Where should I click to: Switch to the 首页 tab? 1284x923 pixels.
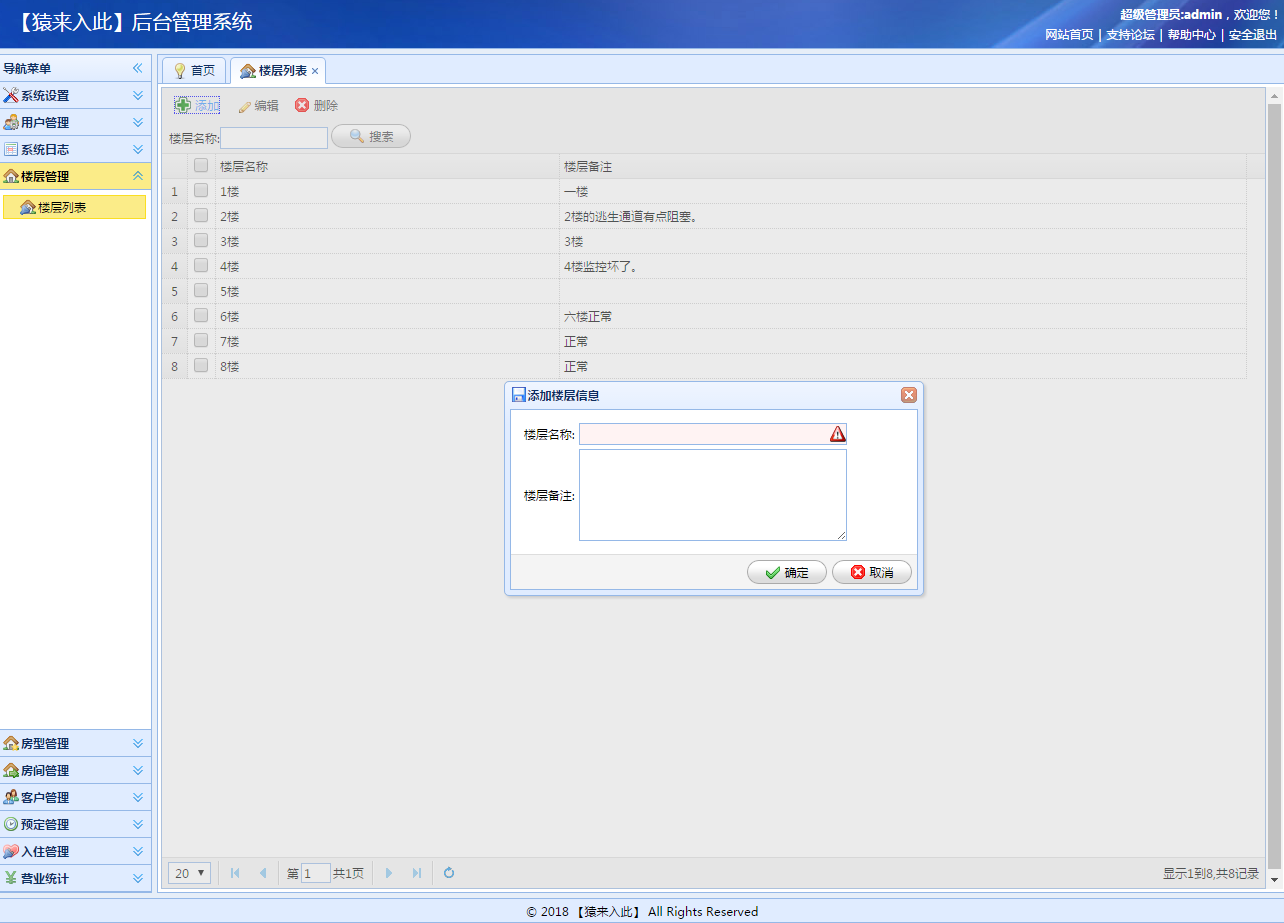[x=194, y=70]
